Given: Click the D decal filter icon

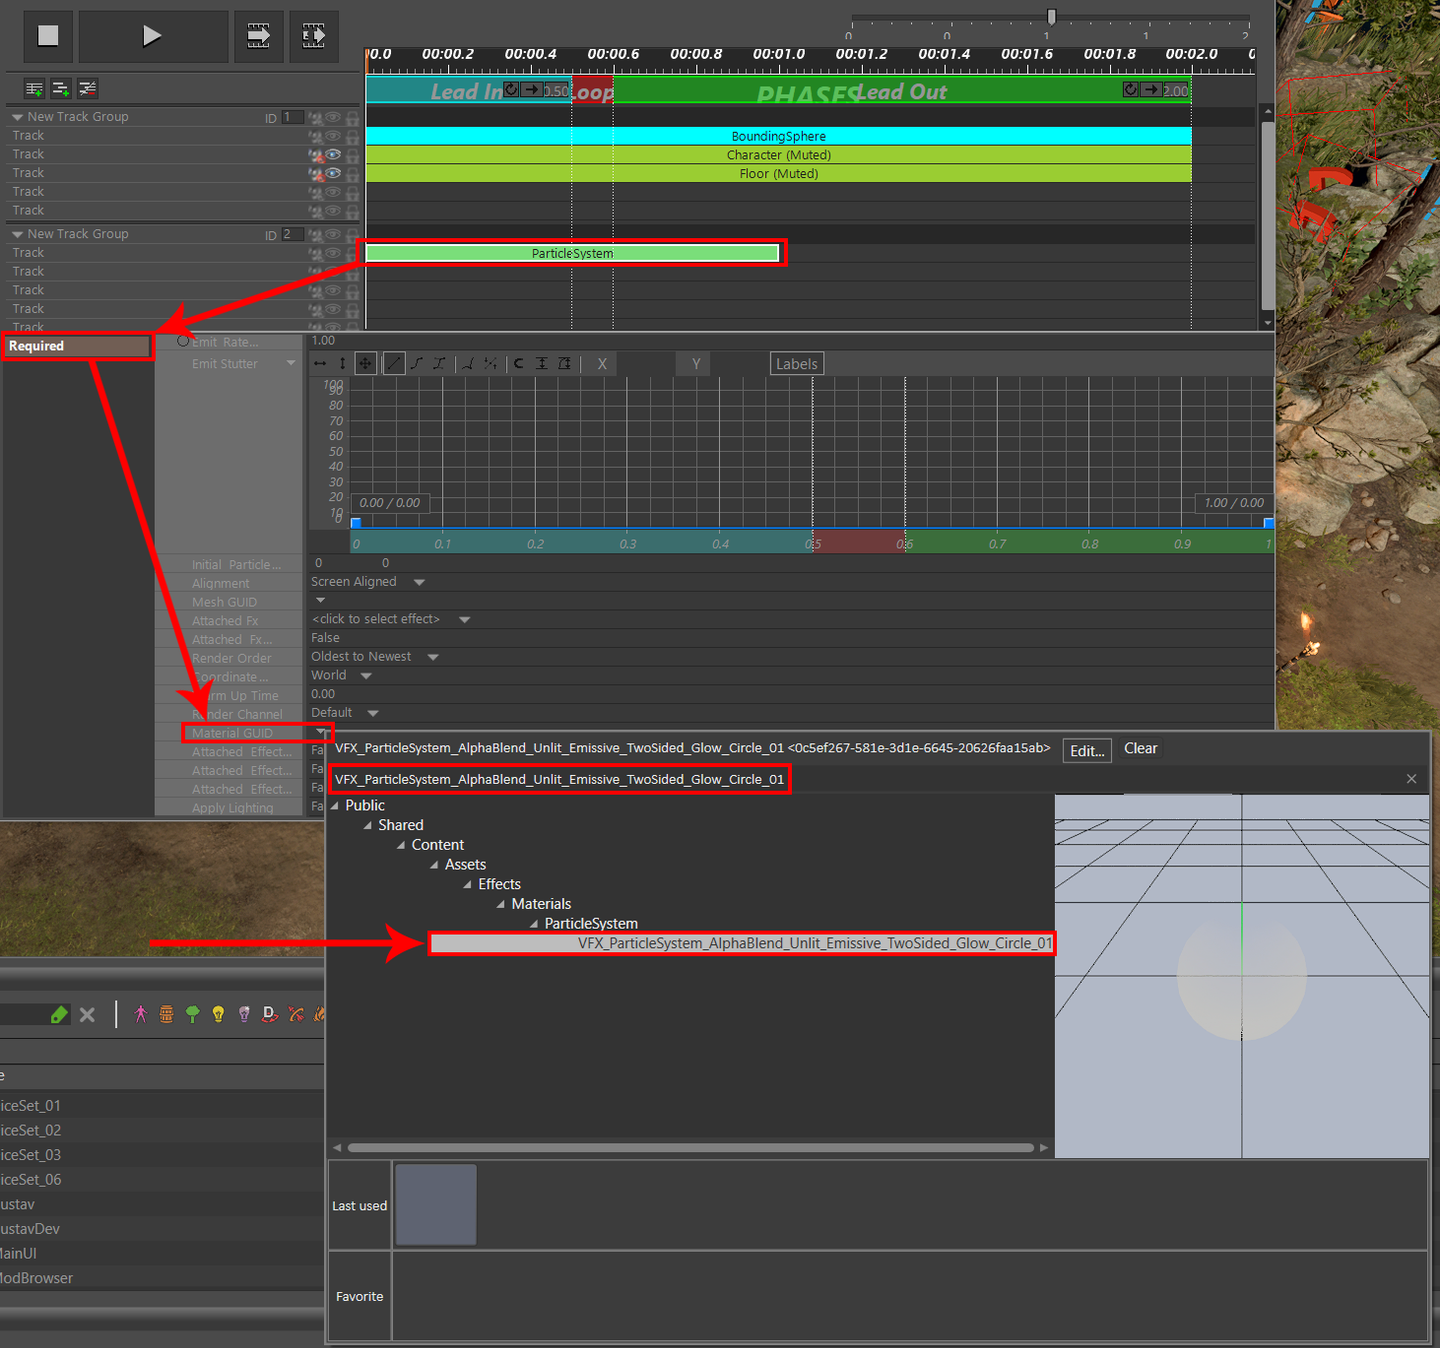Looking at the screenshot, I should [270, 1014].
